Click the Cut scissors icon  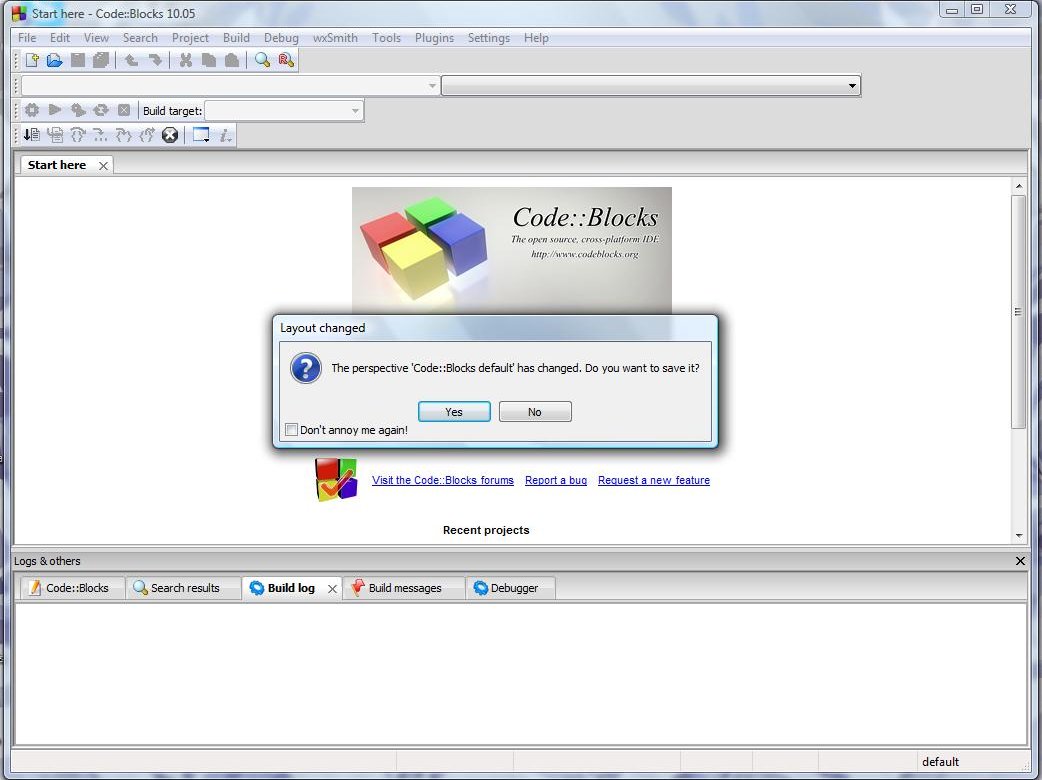(185, 60)
